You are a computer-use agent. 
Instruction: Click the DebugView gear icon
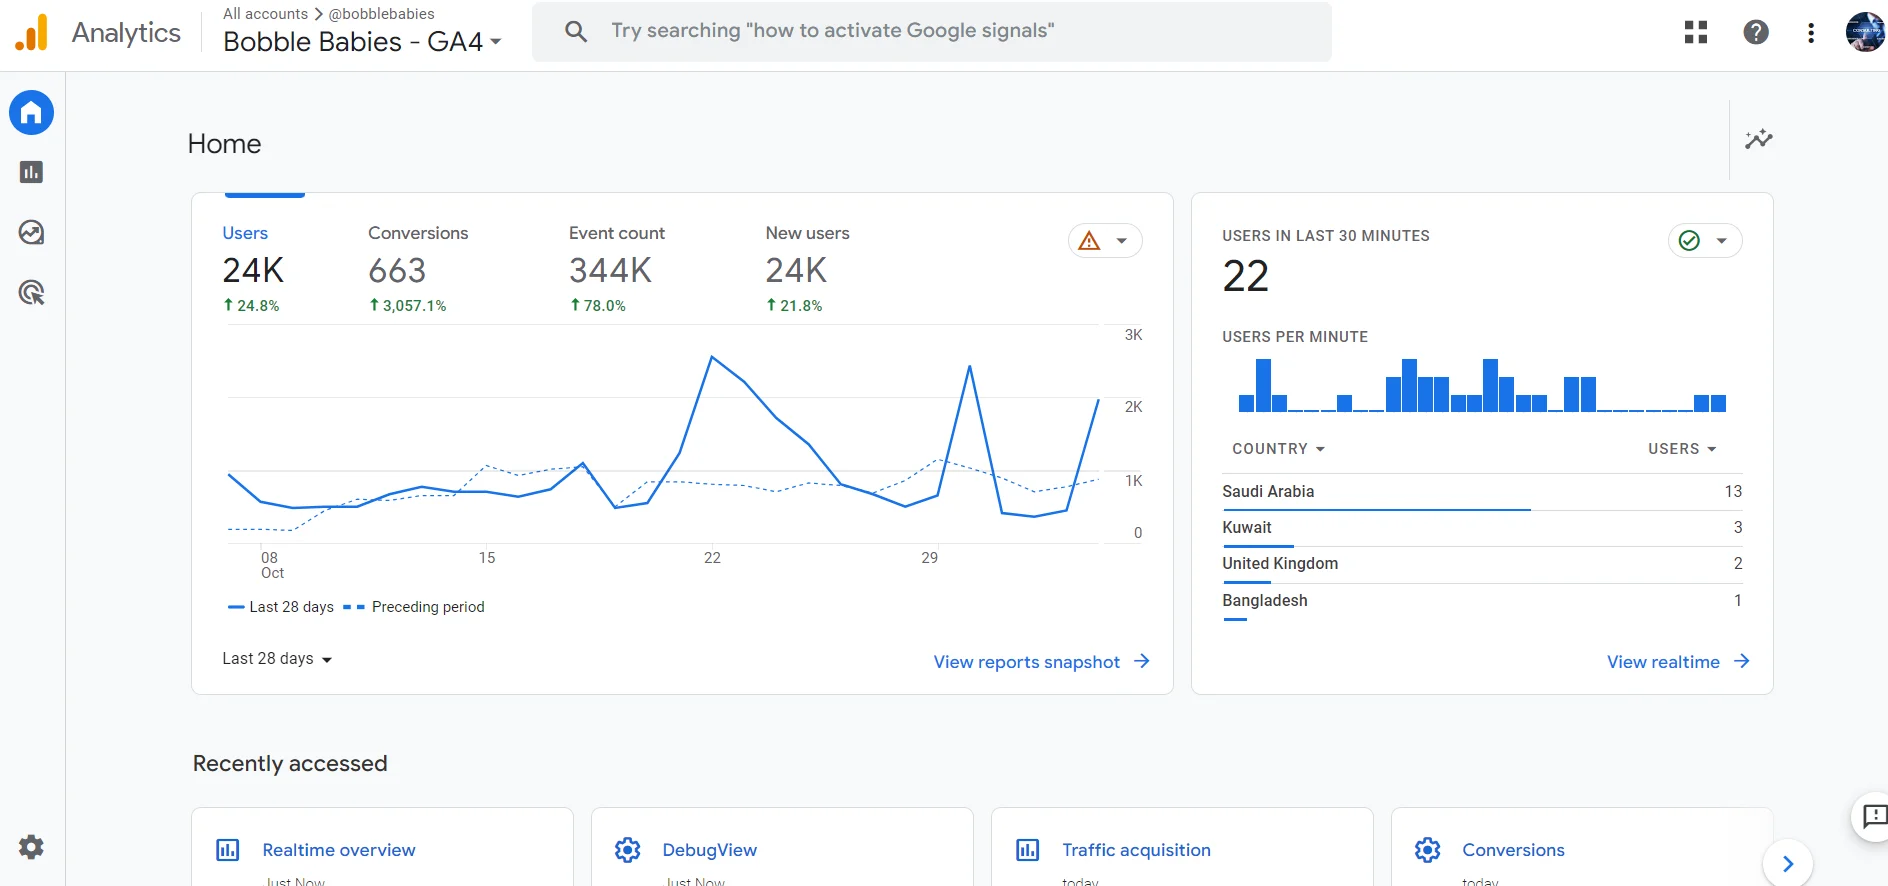click(x=627, y=850)
